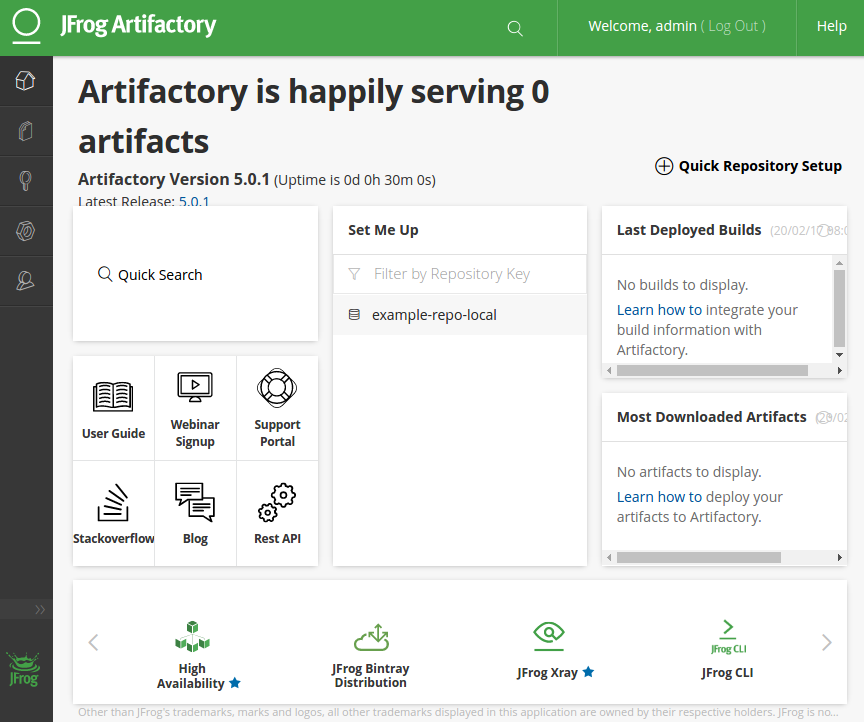Open the Rest API gears tile
The height and width of the screenshot is (722, 864).
click(x=277, y=513)
